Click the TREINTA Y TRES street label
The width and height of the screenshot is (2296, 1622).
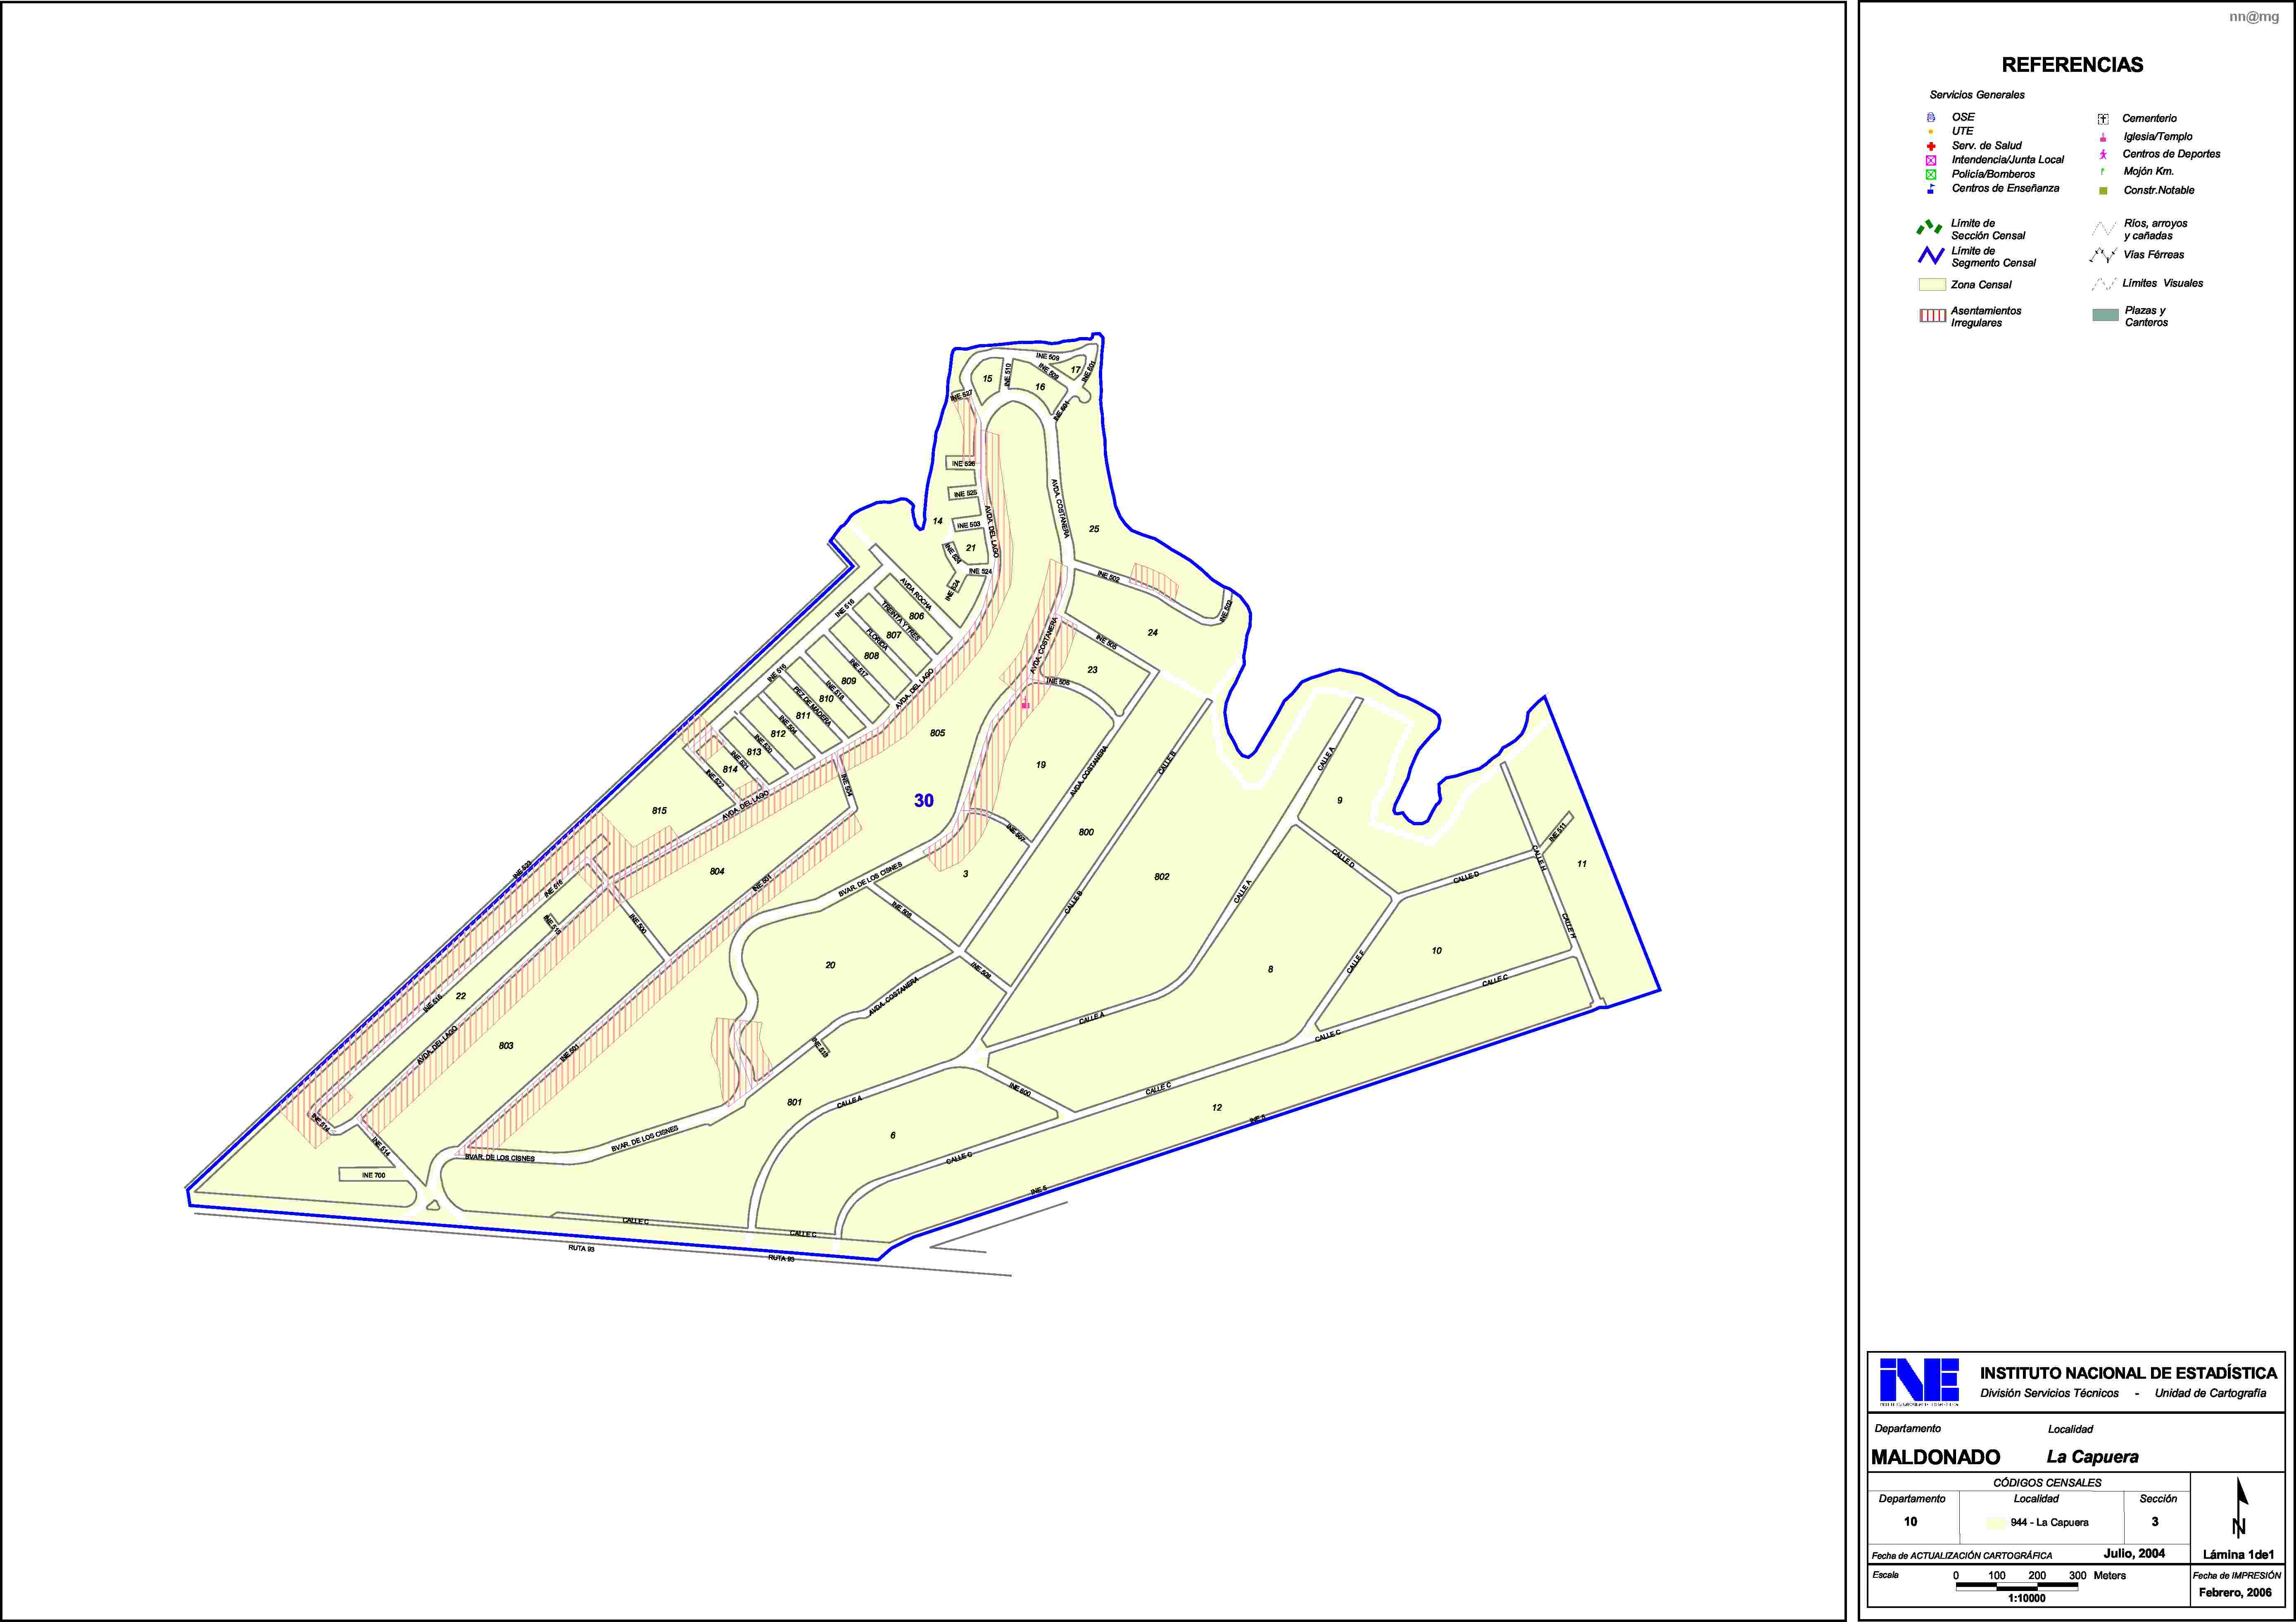pyautogui.click(x=900, y=621)
